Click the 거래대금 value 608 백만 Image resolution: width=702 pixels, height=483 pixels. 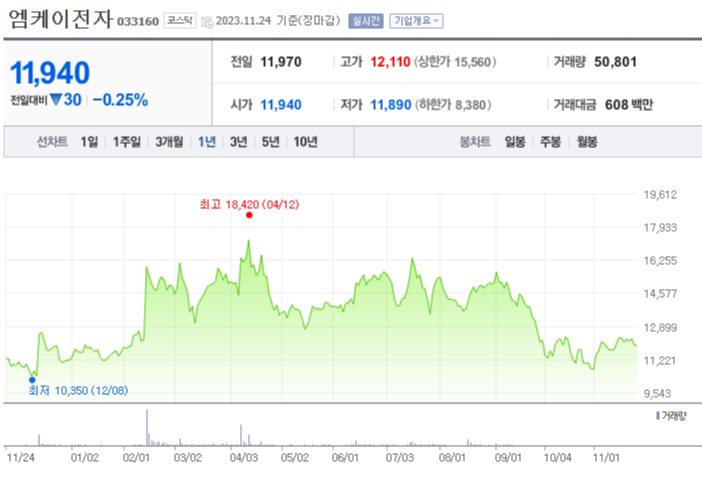click(x=629, y=105)
